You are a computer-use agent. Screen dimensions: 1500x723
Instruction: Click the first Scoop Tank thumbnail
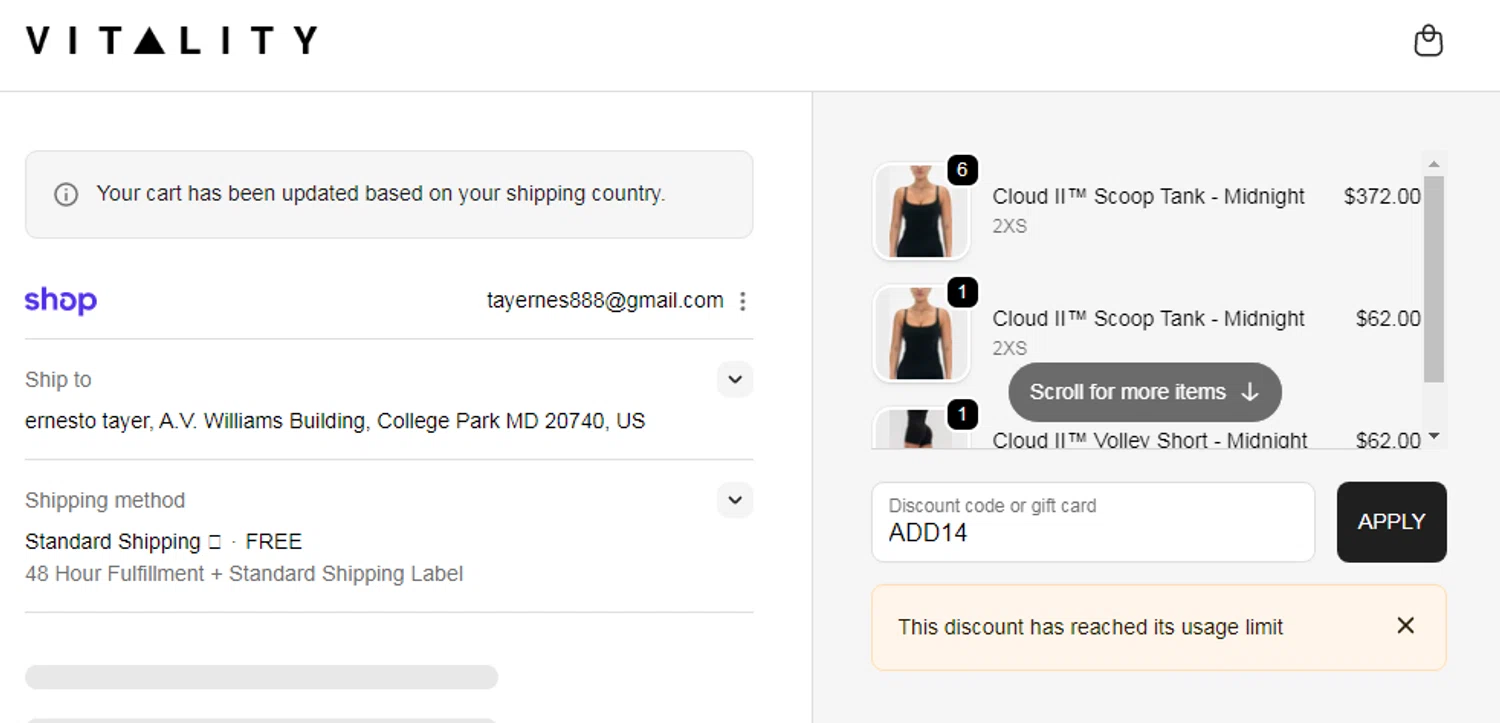point(921,212)
